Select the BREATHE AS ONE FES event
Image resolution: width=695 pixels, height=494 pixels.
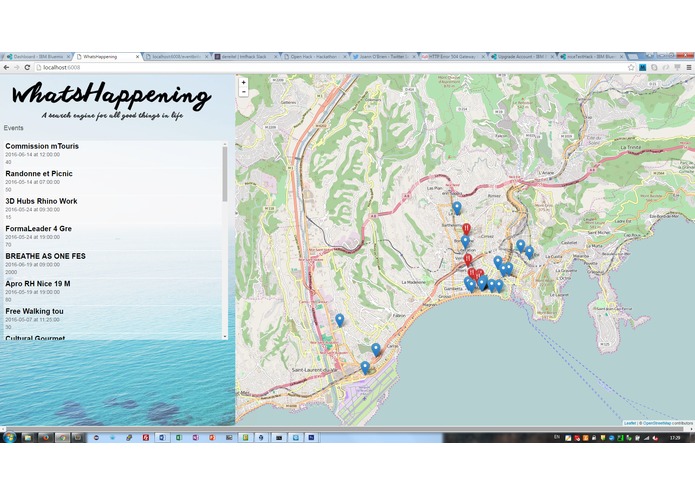coord(113,263)
